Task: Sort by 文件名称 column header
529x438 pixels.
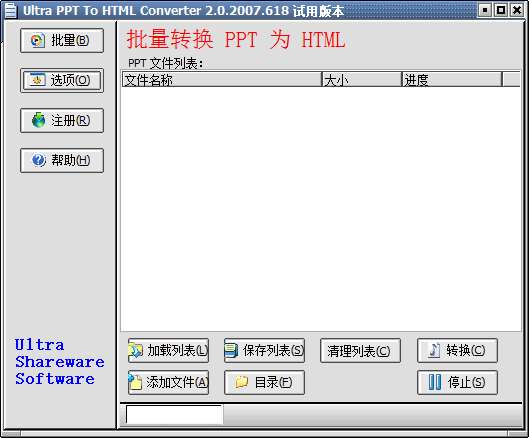Action: point(221,80)
